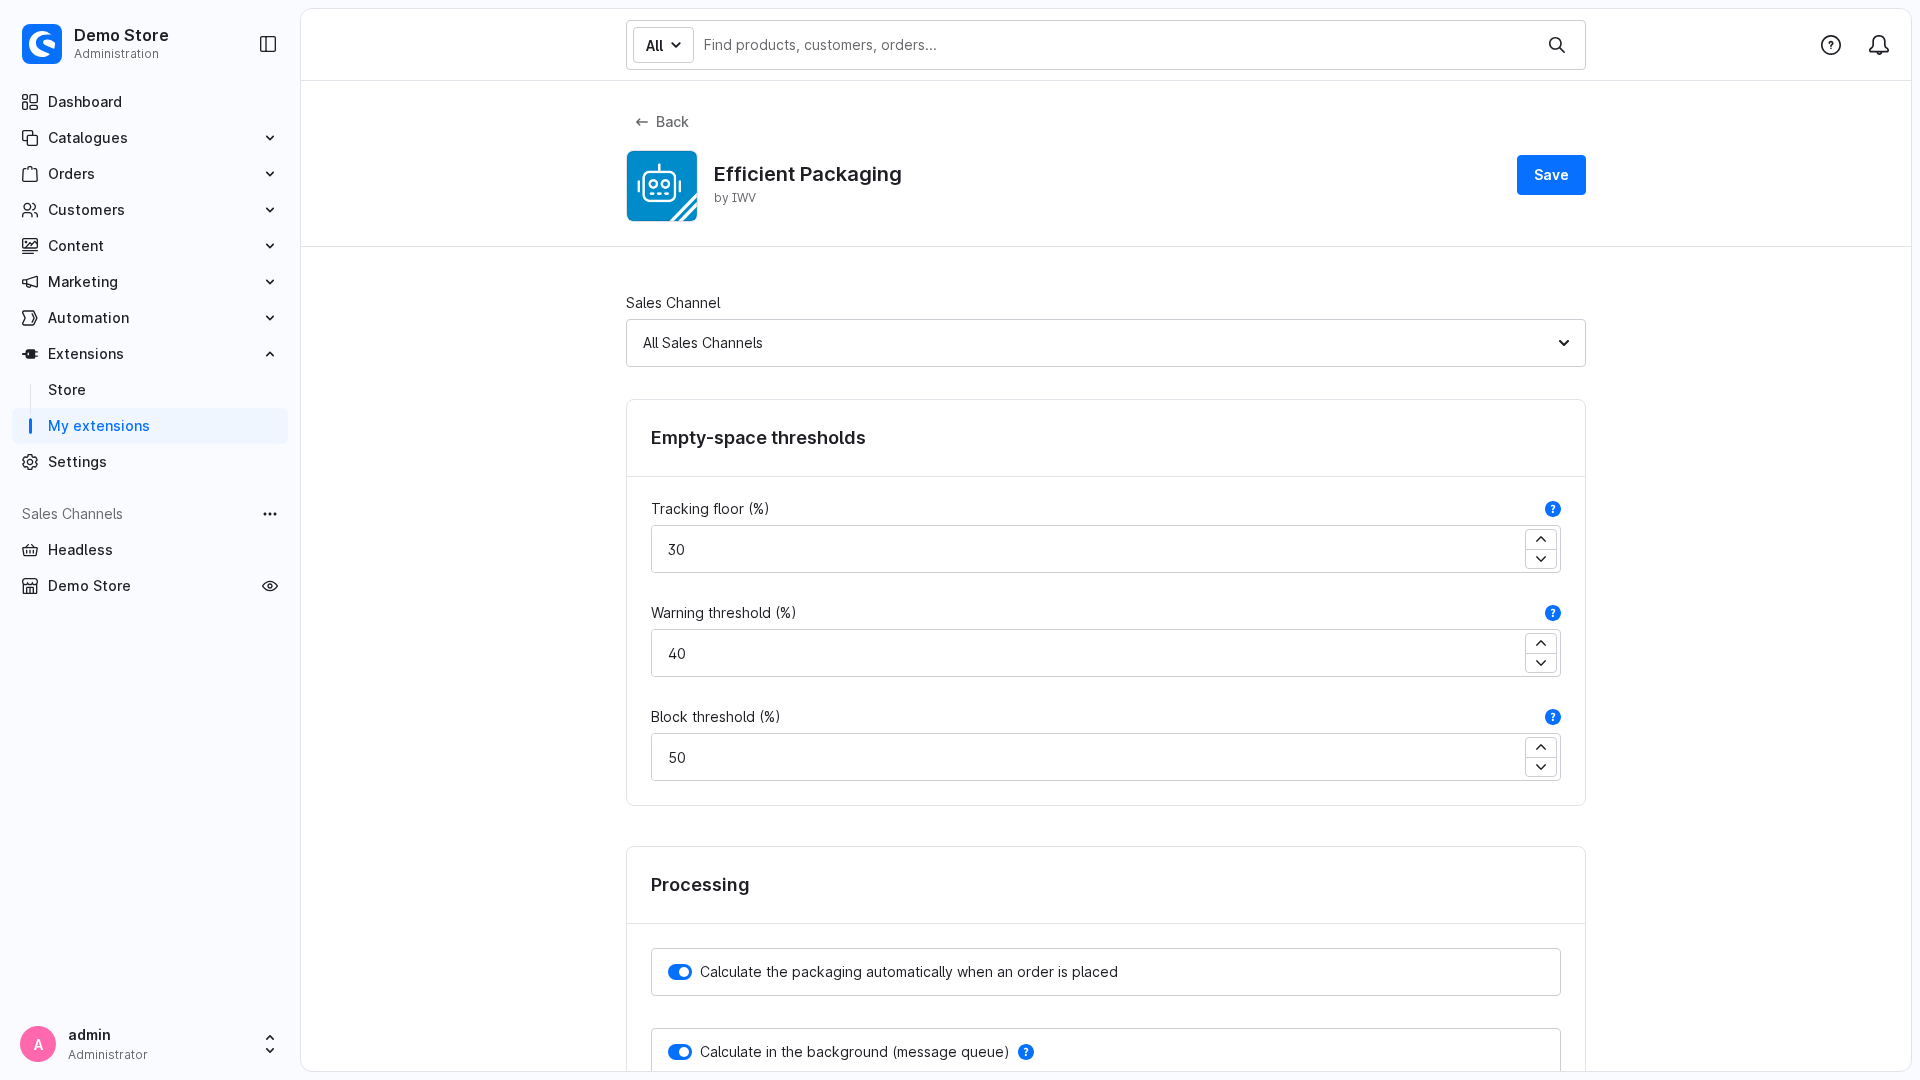Viewport: 1920px width, 1080px height.
Task: Increase the Warning threshold value
Action: tap(1541, 643)
